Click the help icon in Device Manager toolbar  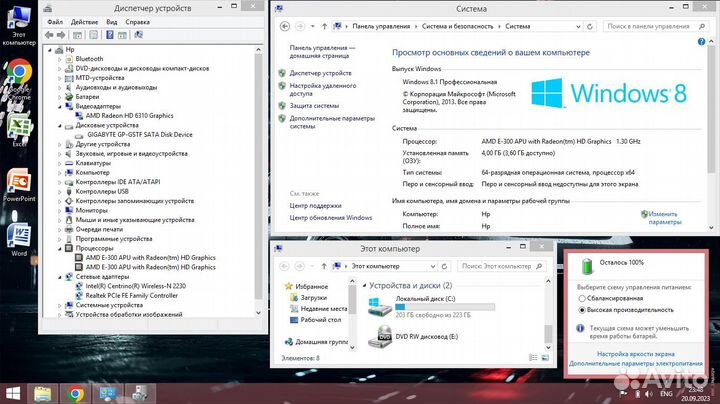point(110,35)
